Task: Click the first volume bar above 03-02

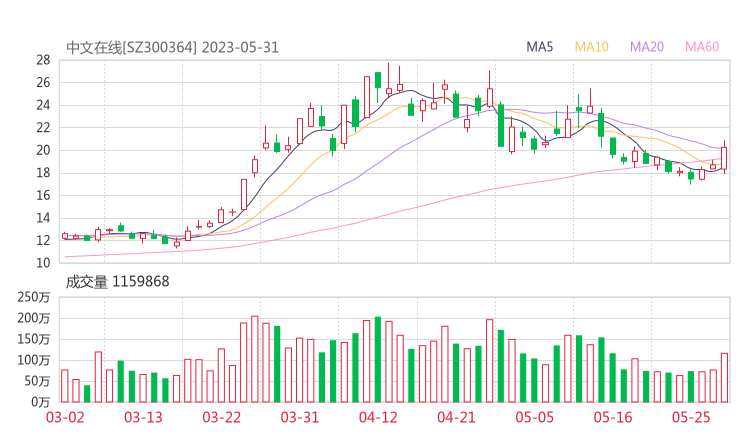Action: click(x=65, y=386)
